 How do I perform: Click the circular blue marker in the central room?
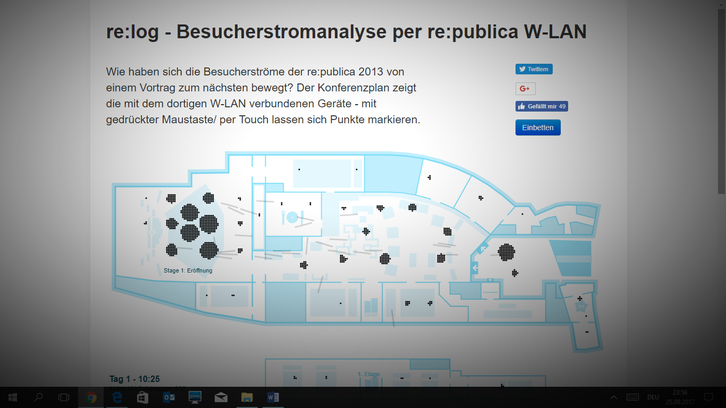point(292,217)
